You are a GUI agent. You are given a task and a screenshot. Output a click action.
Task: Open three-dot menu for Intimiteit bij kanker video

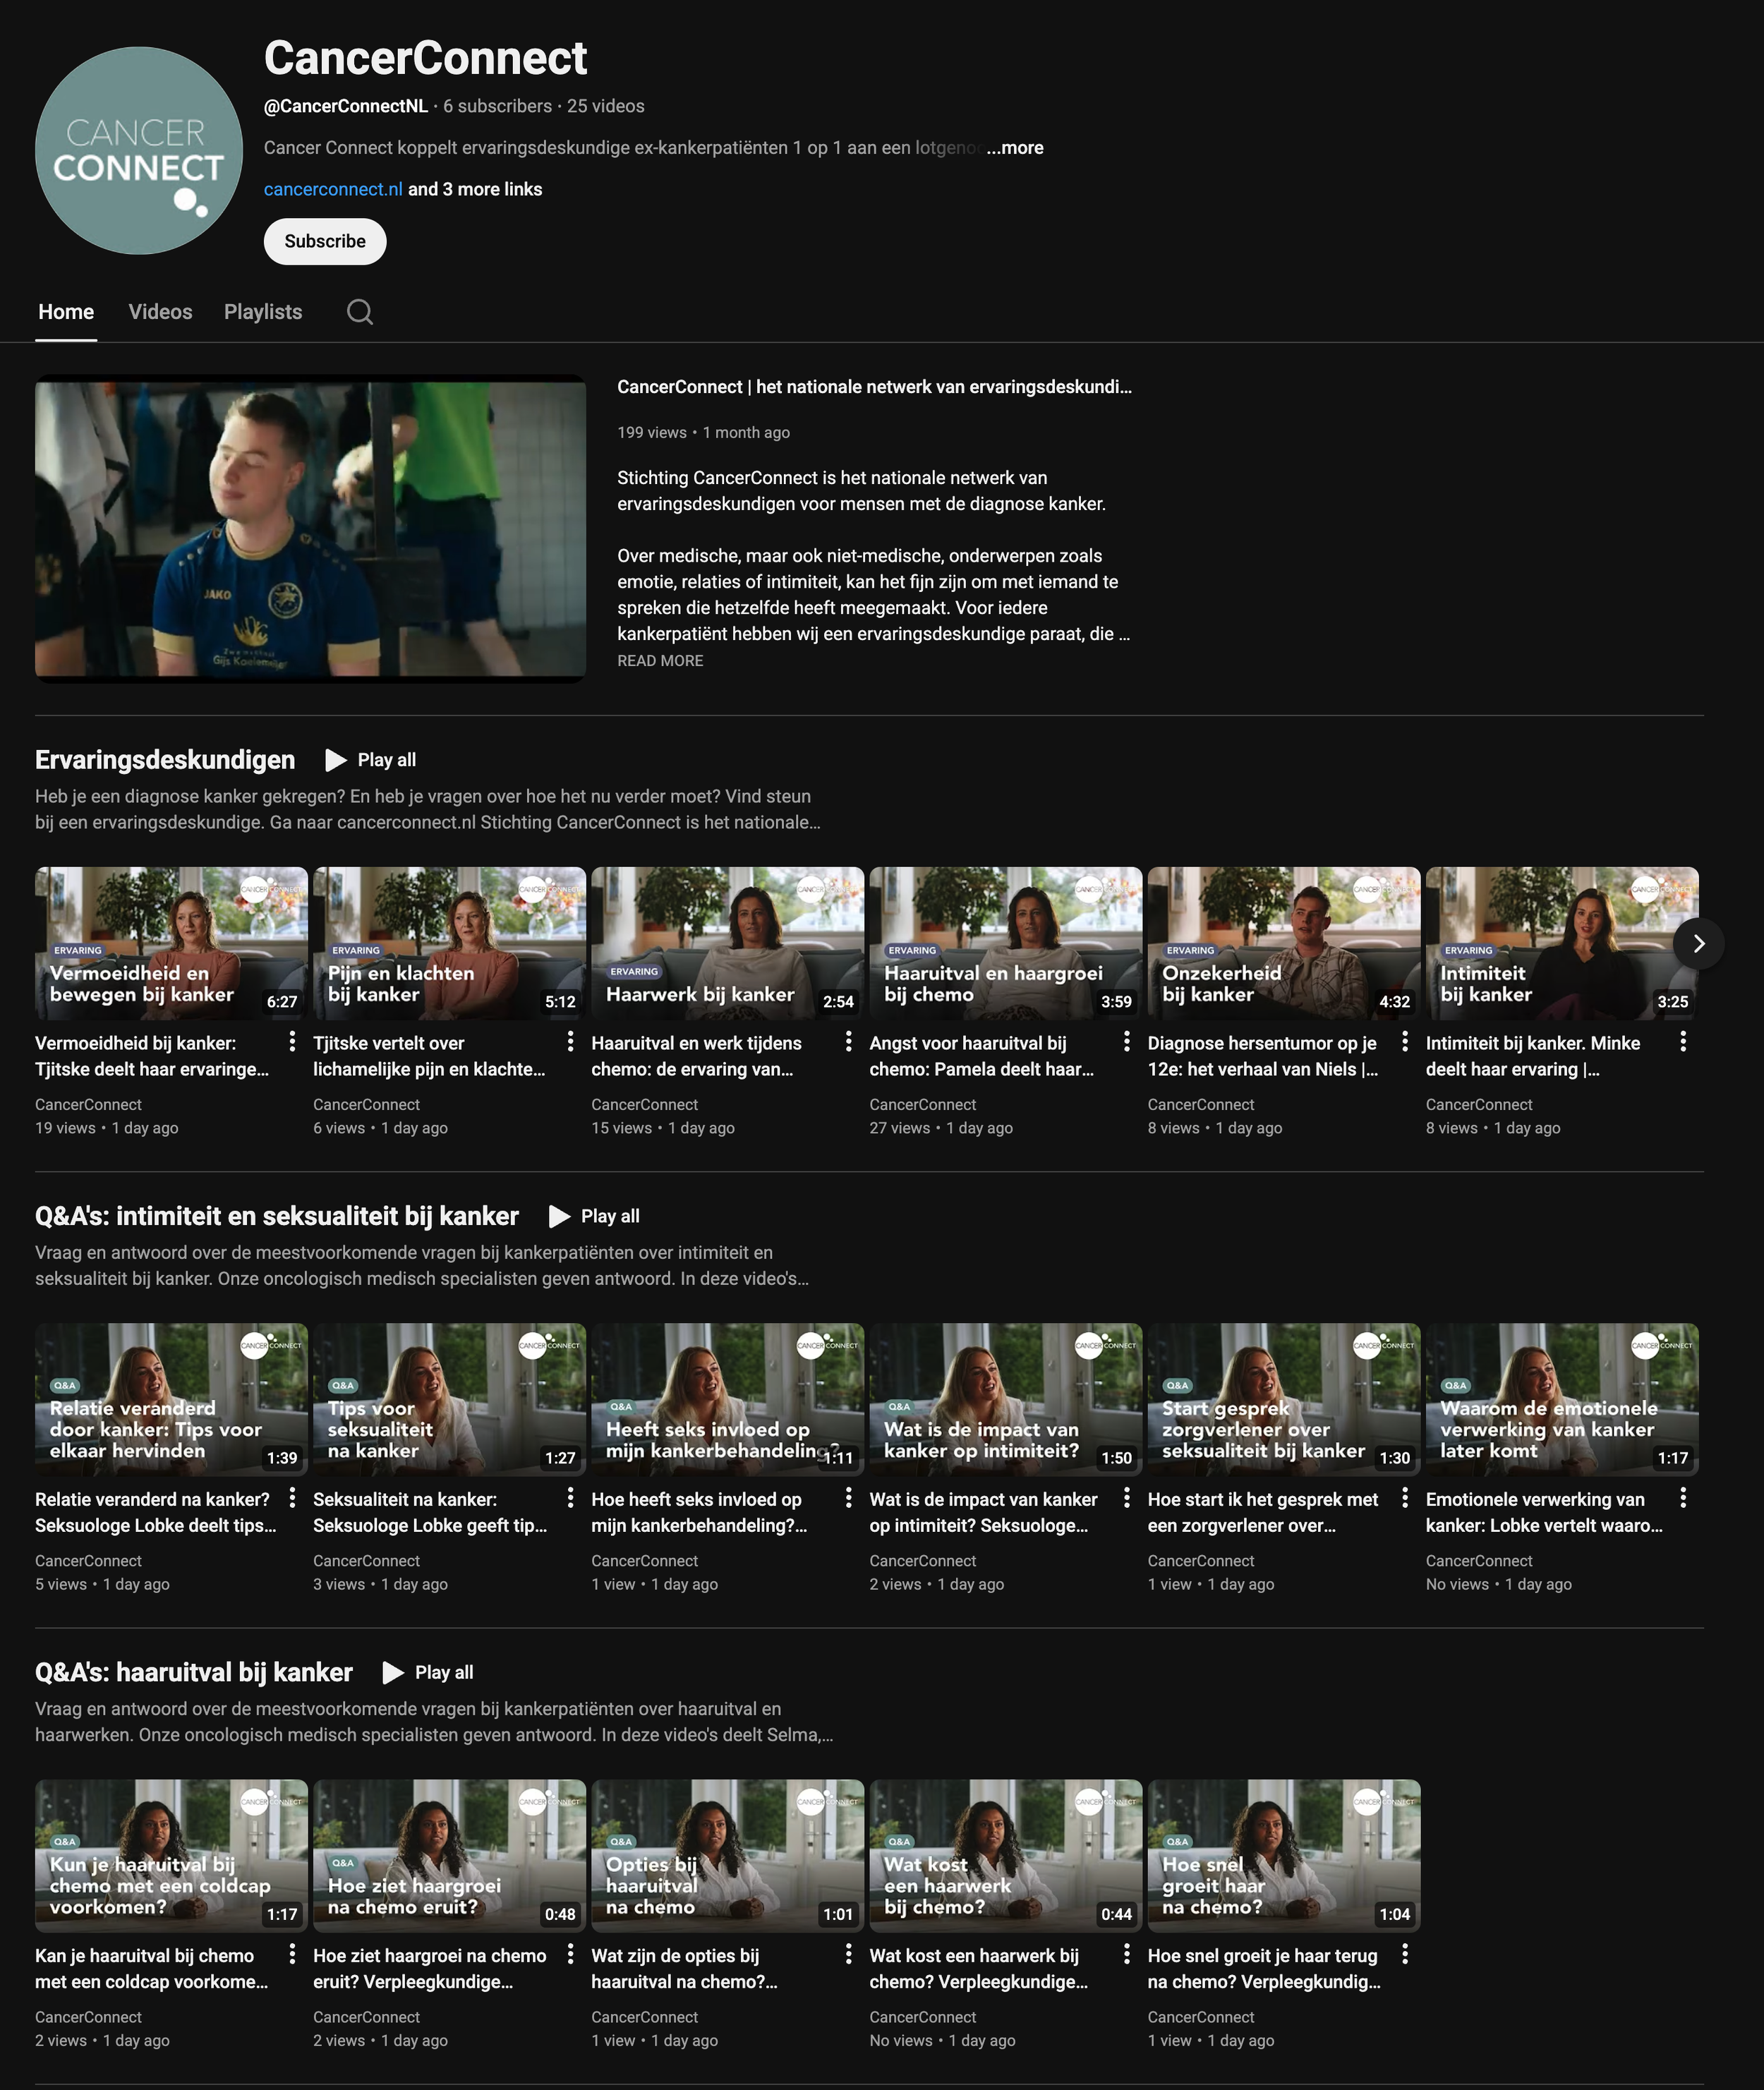coord(1683,1041)
